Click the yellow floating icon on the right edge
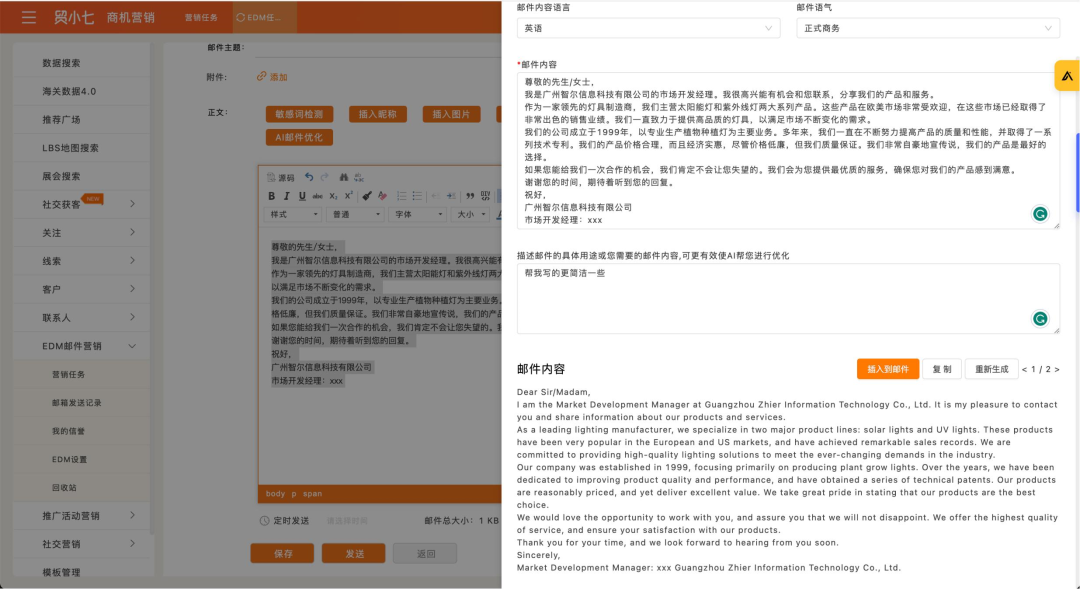Image resolution: width=1080 pixels, height=589 pixels. [x=1067, y=76]
